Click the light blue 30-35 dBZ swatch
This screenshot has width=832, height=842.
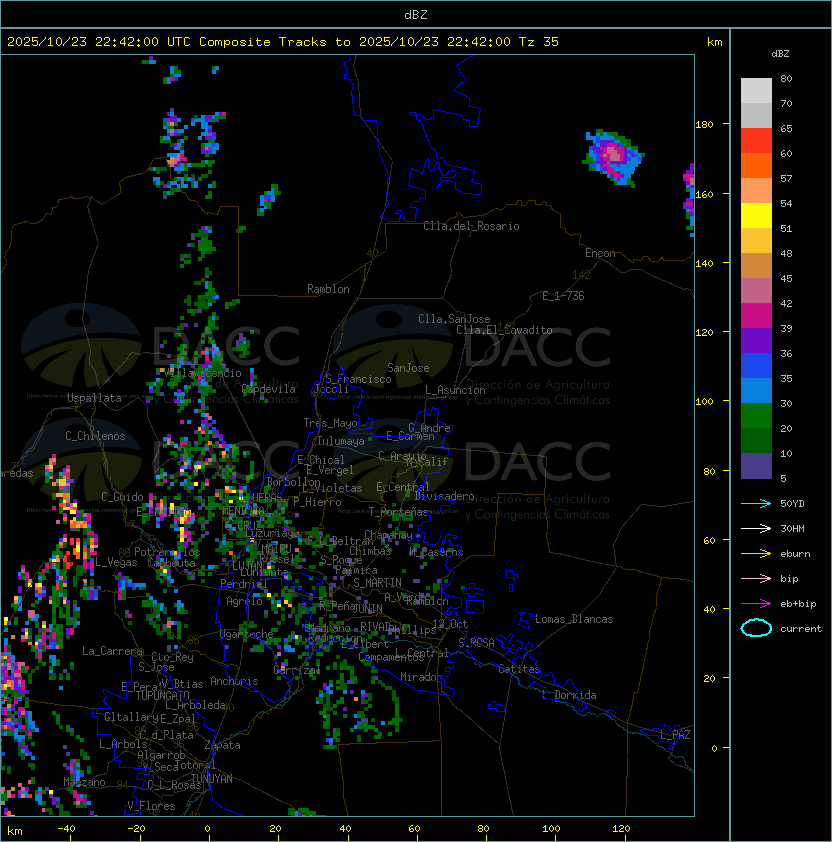pos(756,391)
